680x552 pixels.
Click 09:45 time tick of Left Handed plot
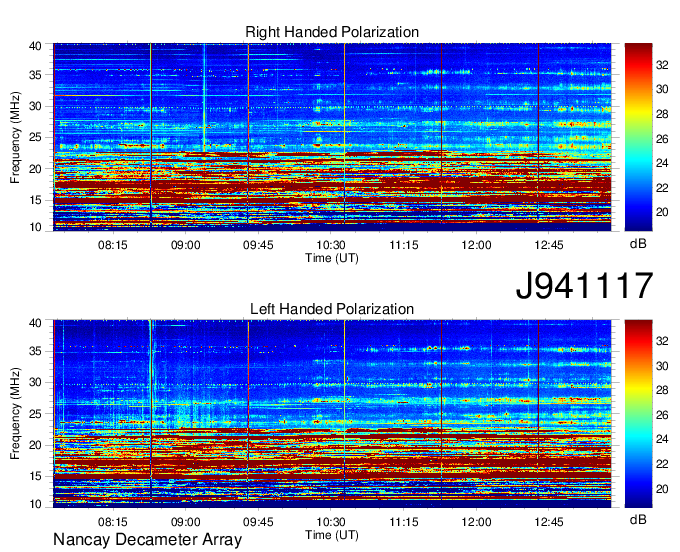coord(258,521)
